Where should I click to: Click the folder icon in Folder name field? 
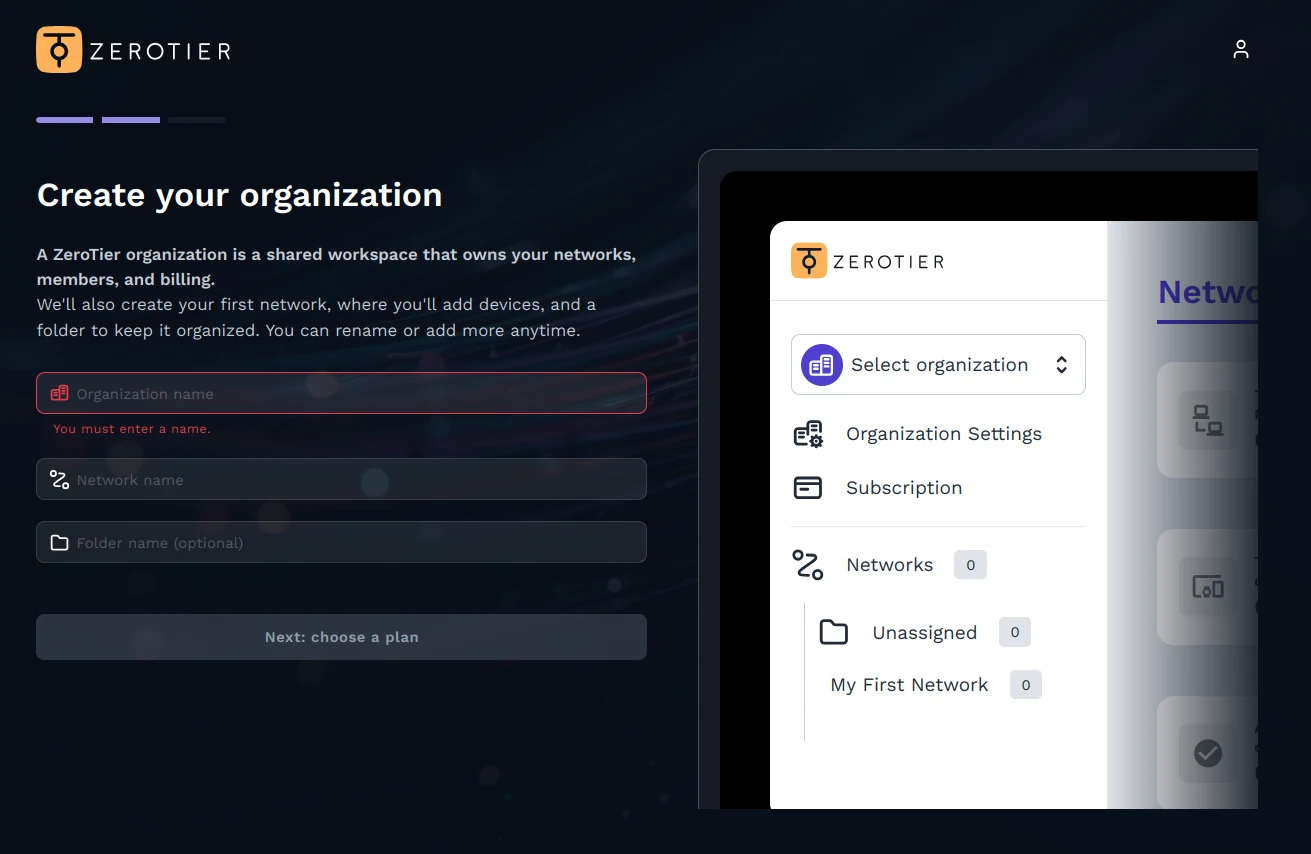click(59, 542)
